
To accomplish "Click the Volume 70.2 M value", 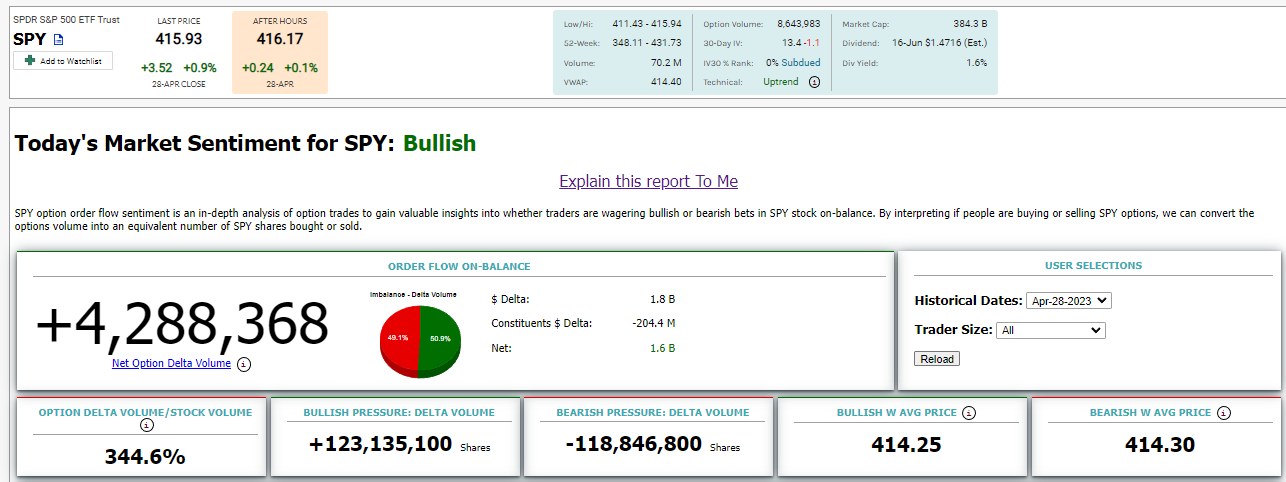I will click(x=665, y=62).
